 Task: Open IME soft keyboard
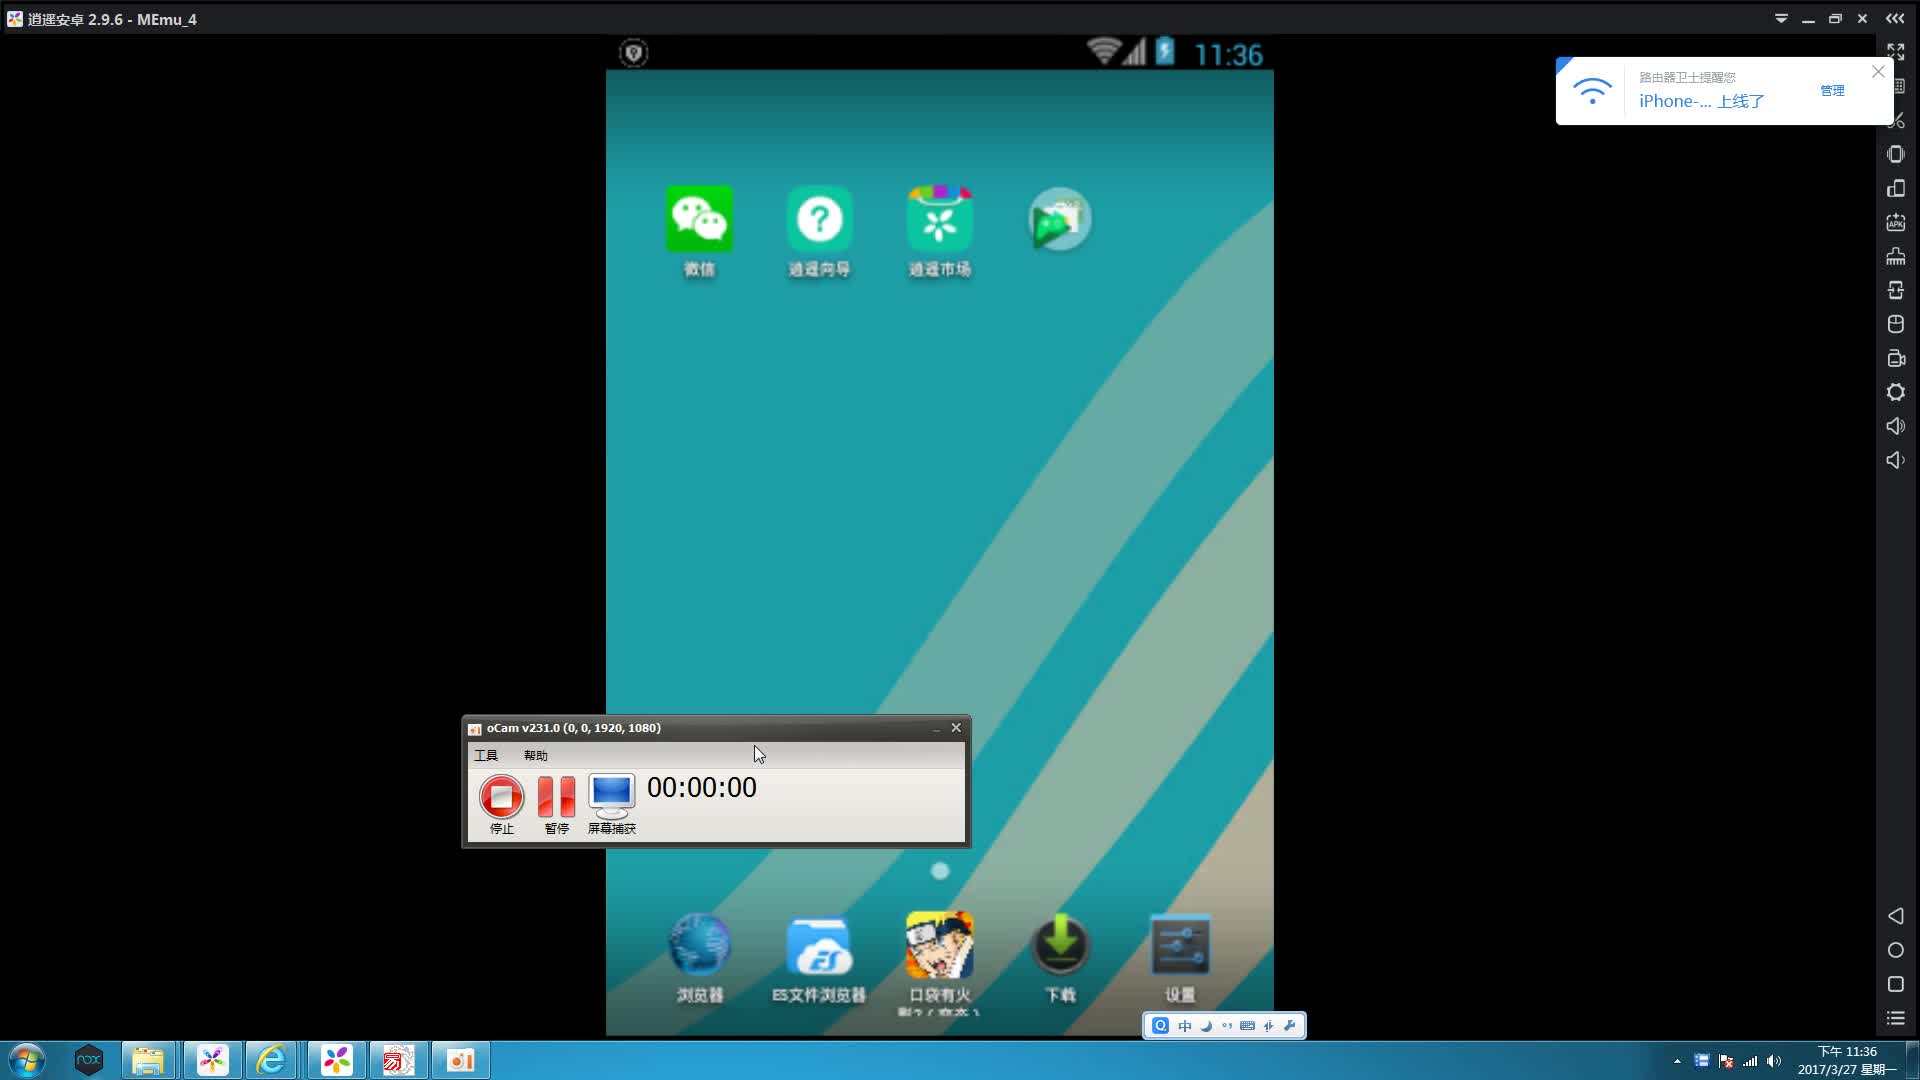pos(1247,1026)
